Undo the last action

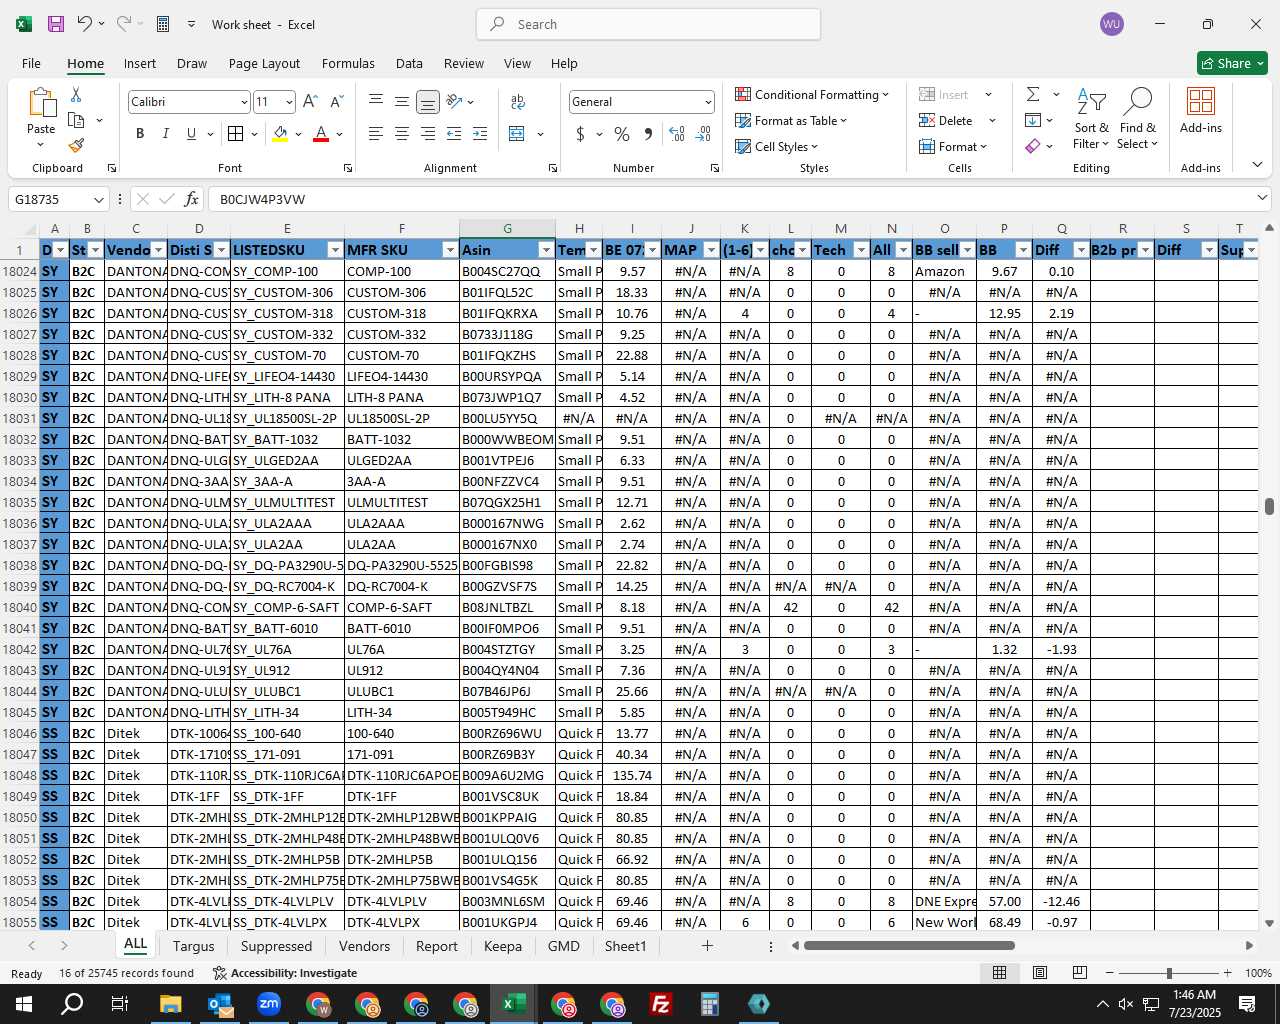tap(85, 24)
